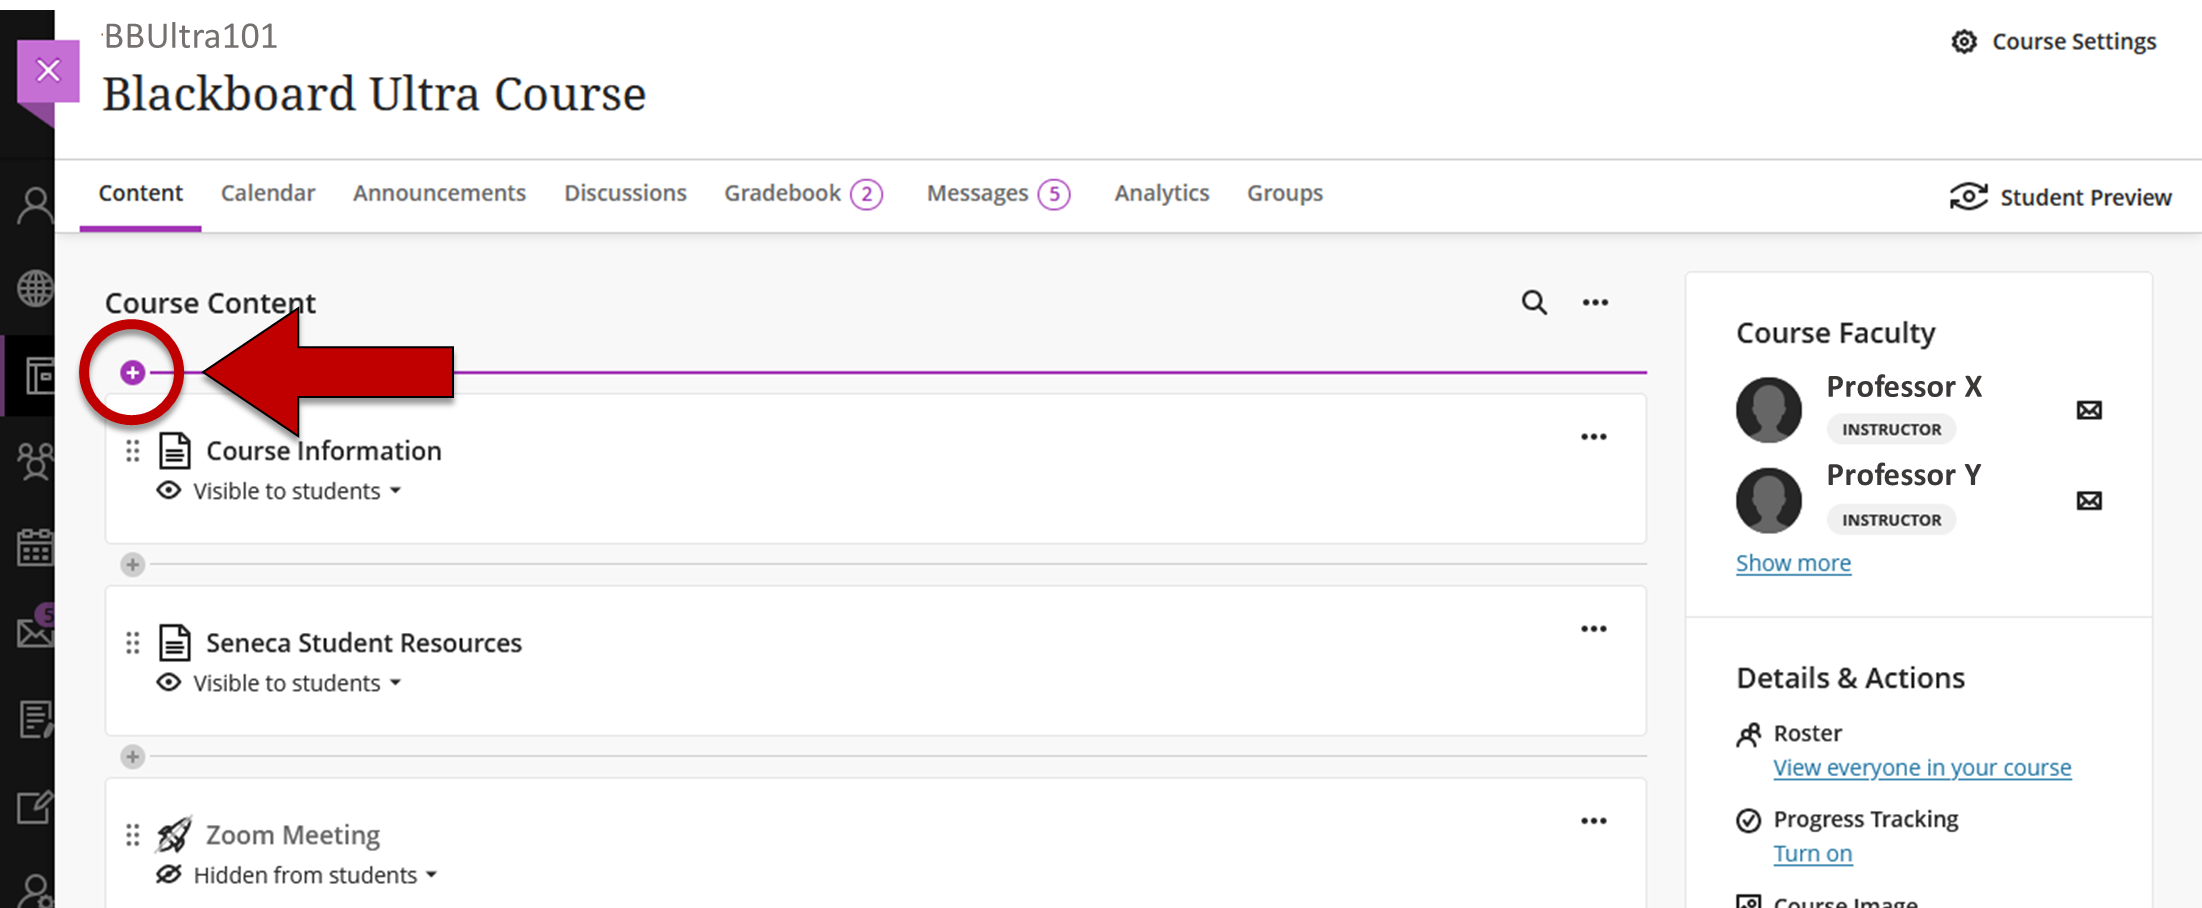This screenshot has height=908, width=2202.
Task: Grab Zoom Meeting drag handle
Action: click(x=132, y=835)
